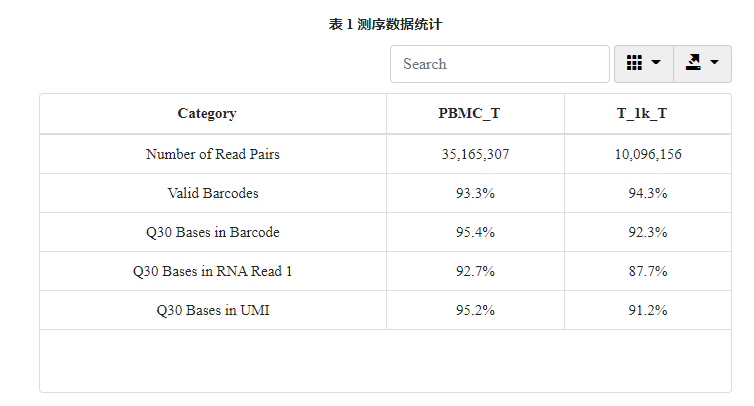The height and width of the screenshot is (406, 754).
Task: Click the 87.7% RNA Read 1 value
Action: 648,271
